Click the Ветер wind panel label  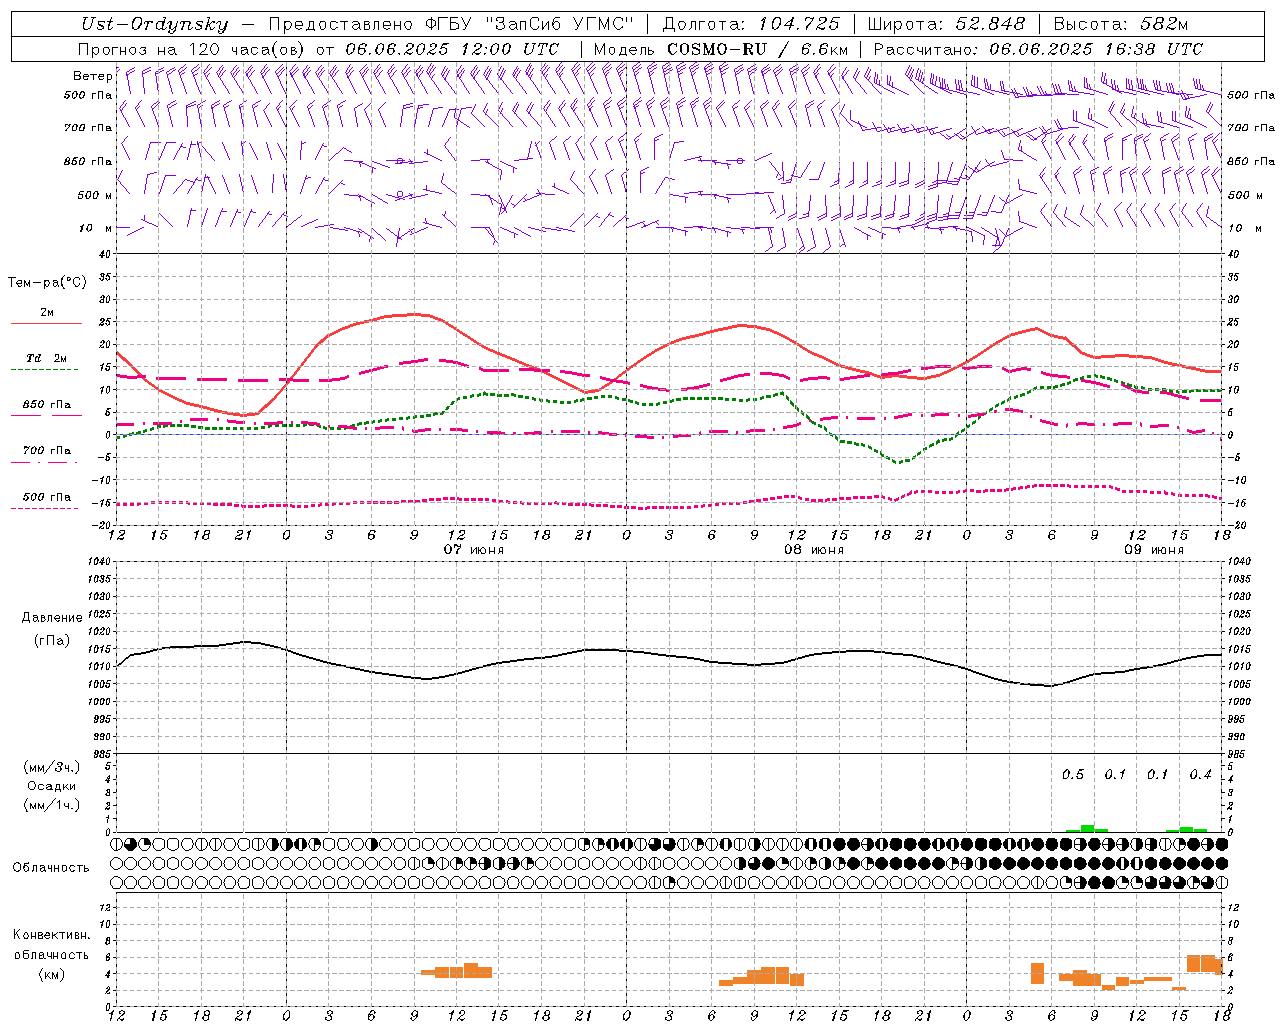click(x=92, y=76)
